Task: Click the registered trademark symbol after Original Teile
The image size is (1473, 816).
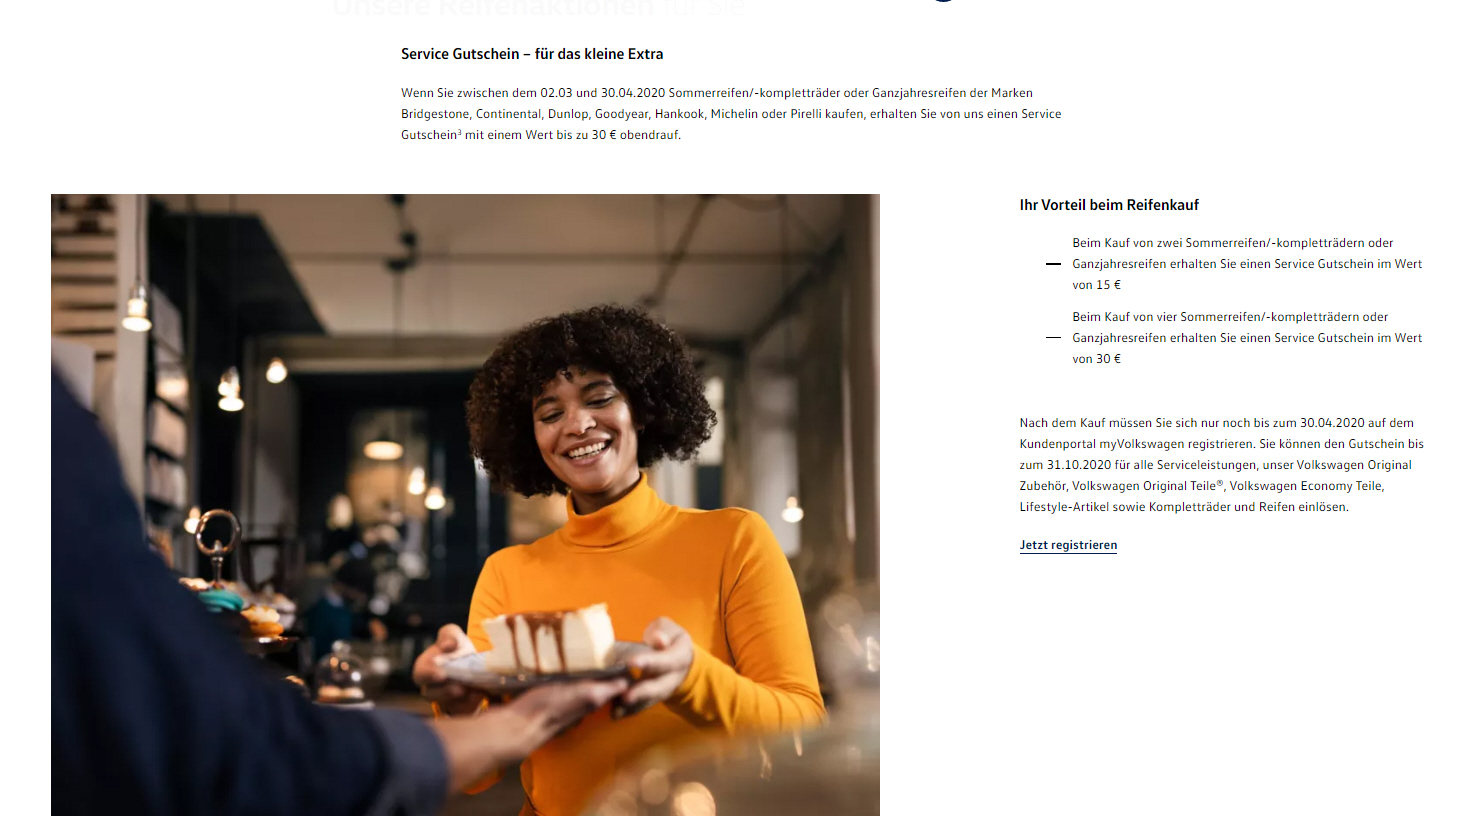Action: pyautogui.click(x=1220, y=483)
